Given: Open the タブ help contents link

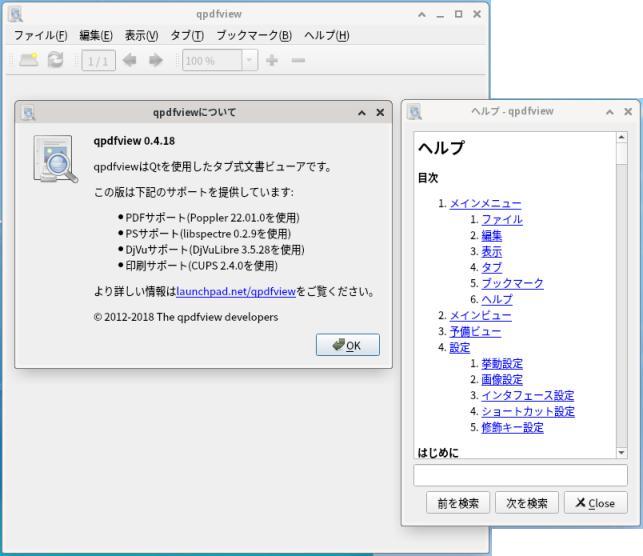Looking at the screenshot, I should tap(492, 267).
